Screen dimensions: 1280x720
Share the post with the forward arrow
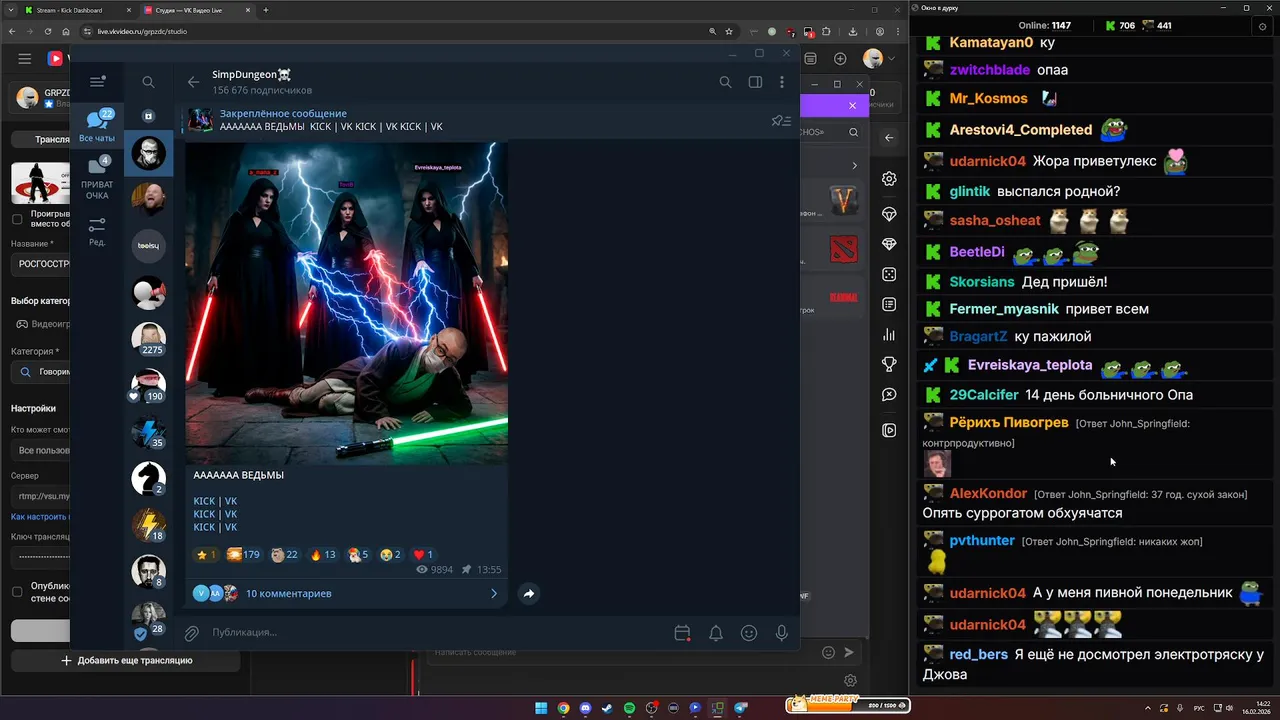click(528, 593)
